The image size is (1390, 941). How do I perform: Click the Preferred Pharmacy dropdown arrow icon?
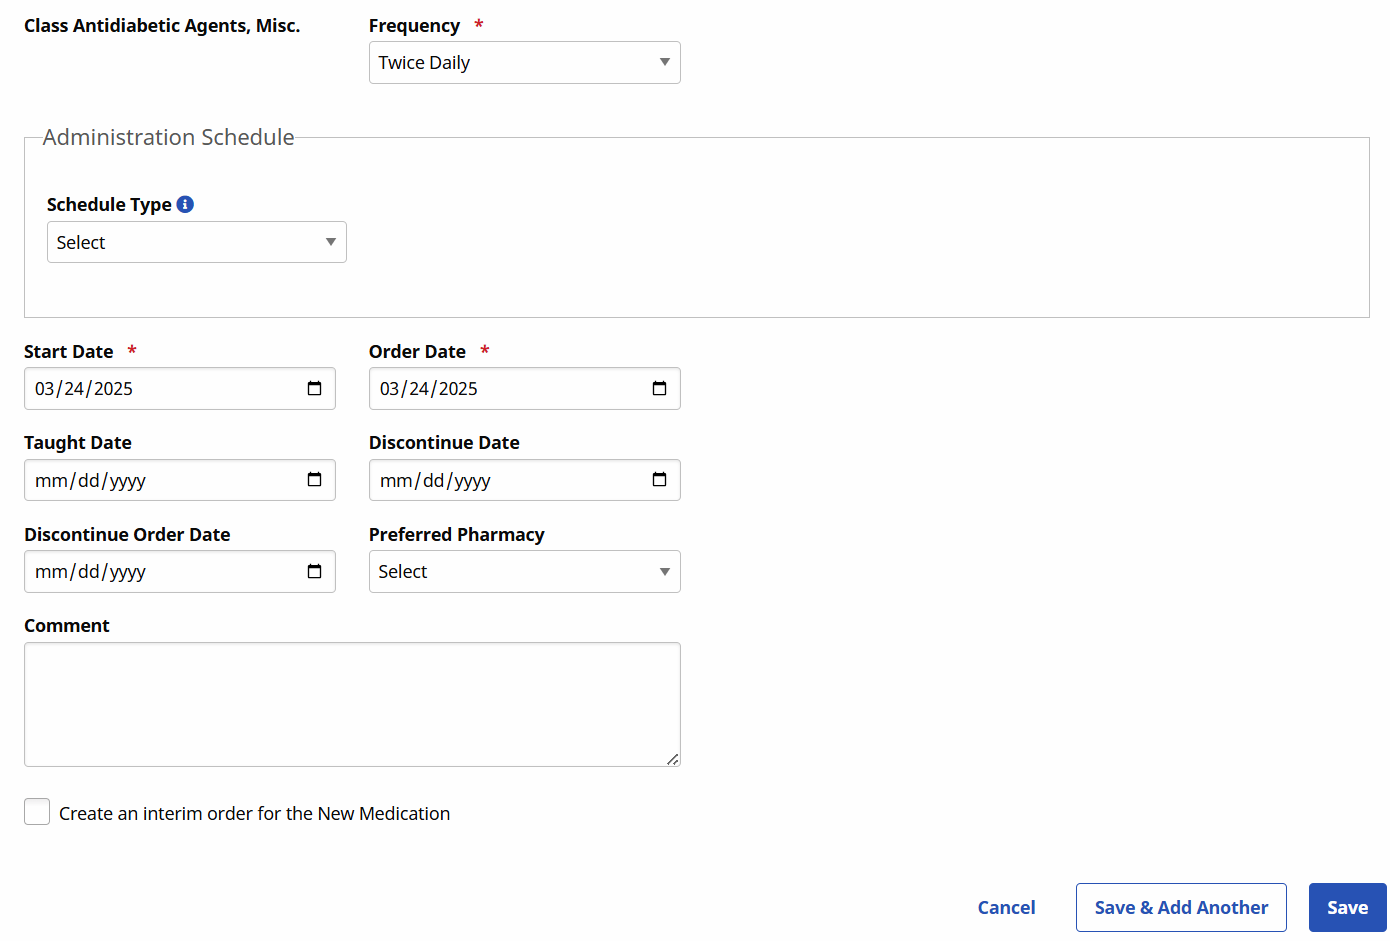(664, 571)
